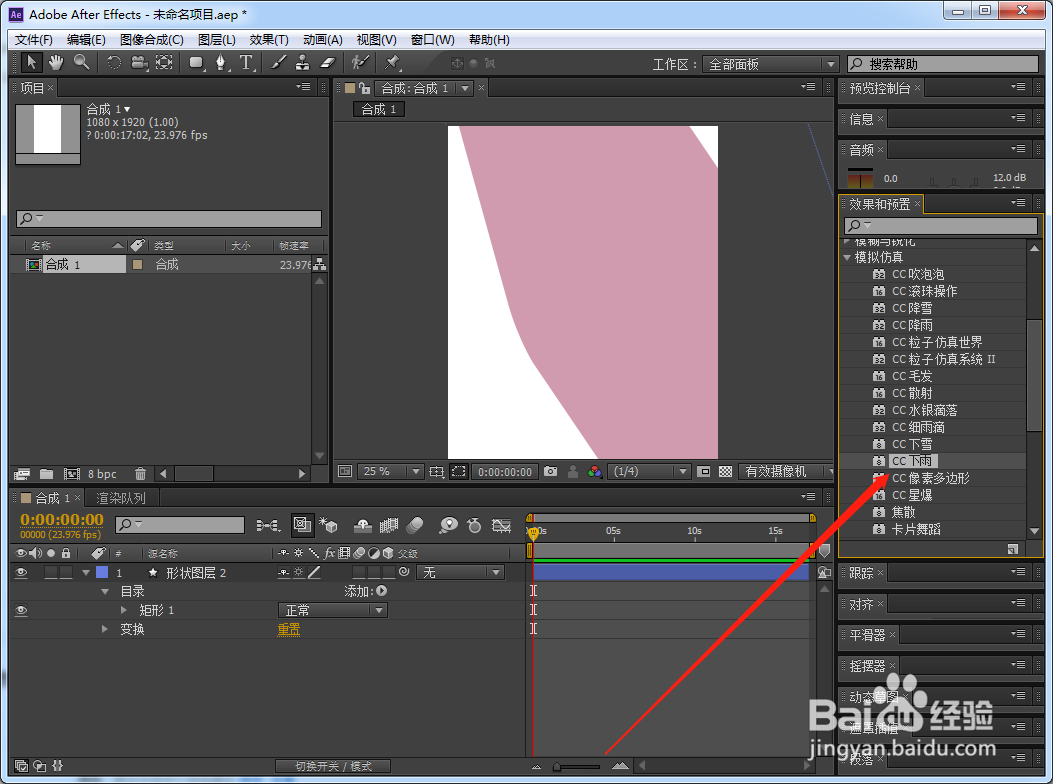Select the Clone Stamp tool

pos(303,63)
